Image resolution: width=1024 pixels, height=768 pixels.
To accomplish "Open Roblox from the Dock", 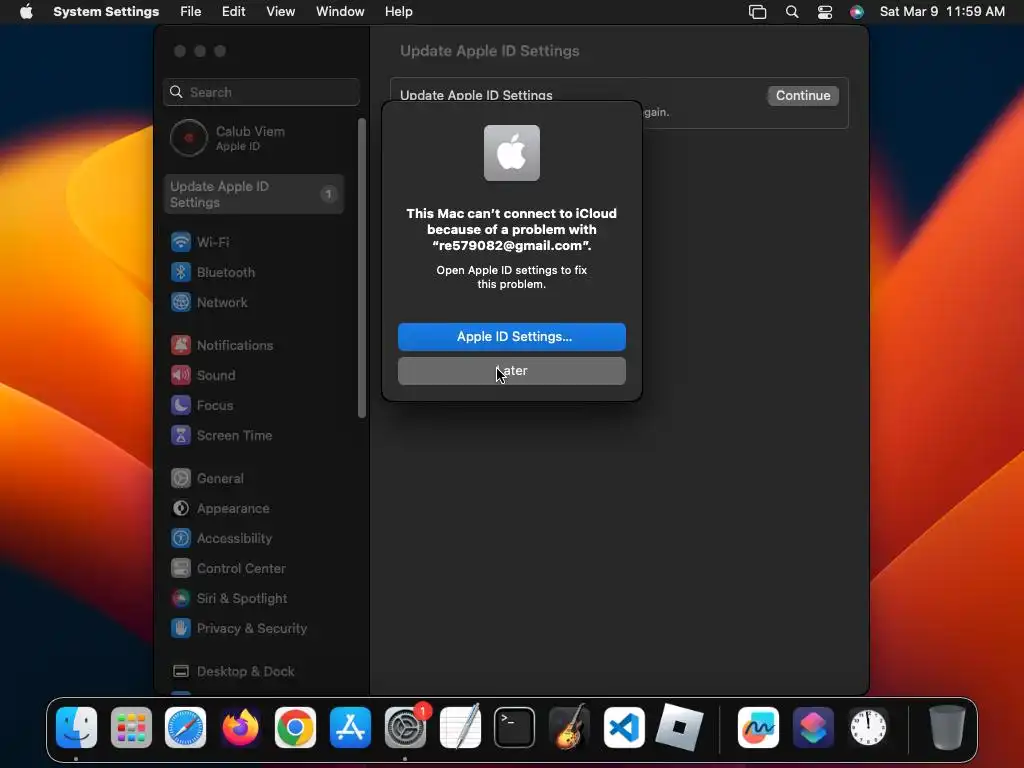I will [679, 727].
